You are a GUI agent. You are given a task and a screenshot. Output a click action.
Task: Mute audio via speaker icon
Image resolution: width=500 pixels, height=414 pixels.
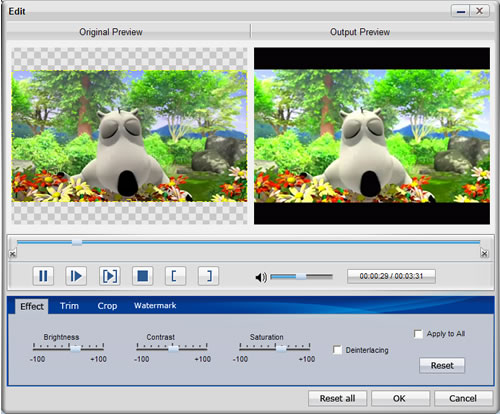click(261, 277)
